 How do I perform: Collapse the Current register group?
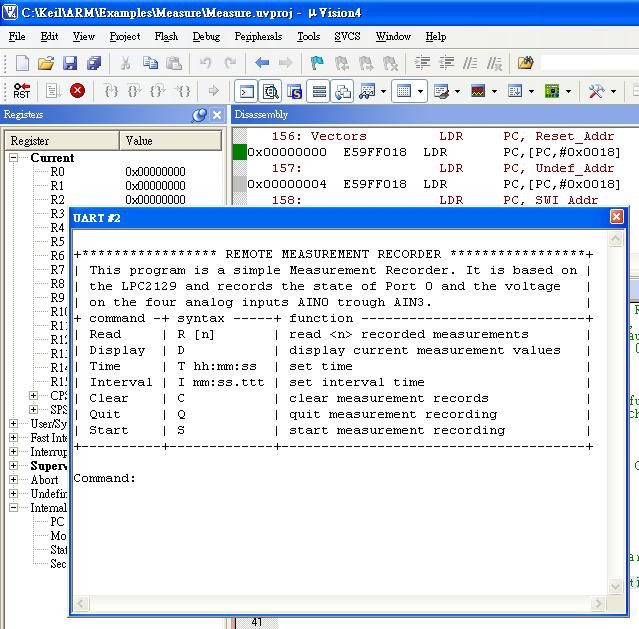pyautogui.click(x=15, y=158)
